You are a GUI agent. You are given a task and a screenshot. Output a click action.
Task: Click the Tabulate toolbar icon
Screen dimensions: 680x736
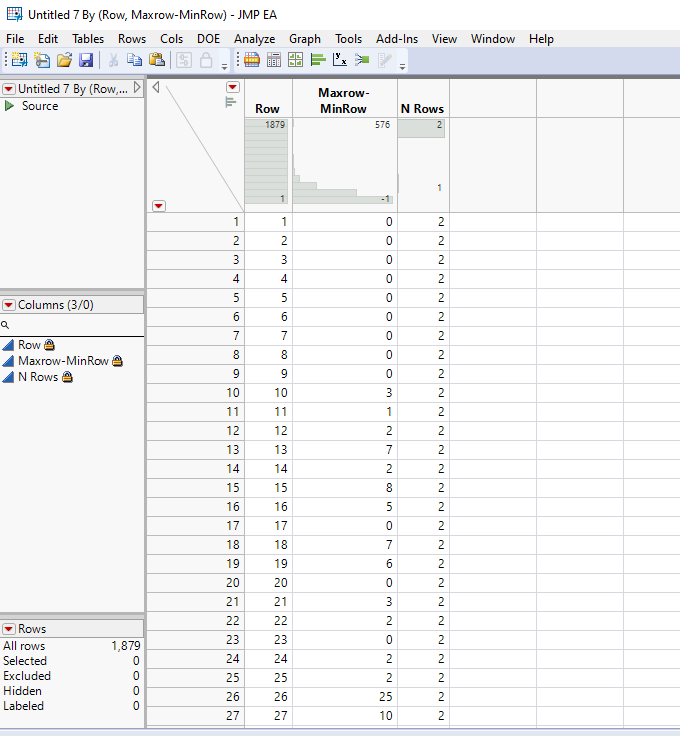coord(274,60)
